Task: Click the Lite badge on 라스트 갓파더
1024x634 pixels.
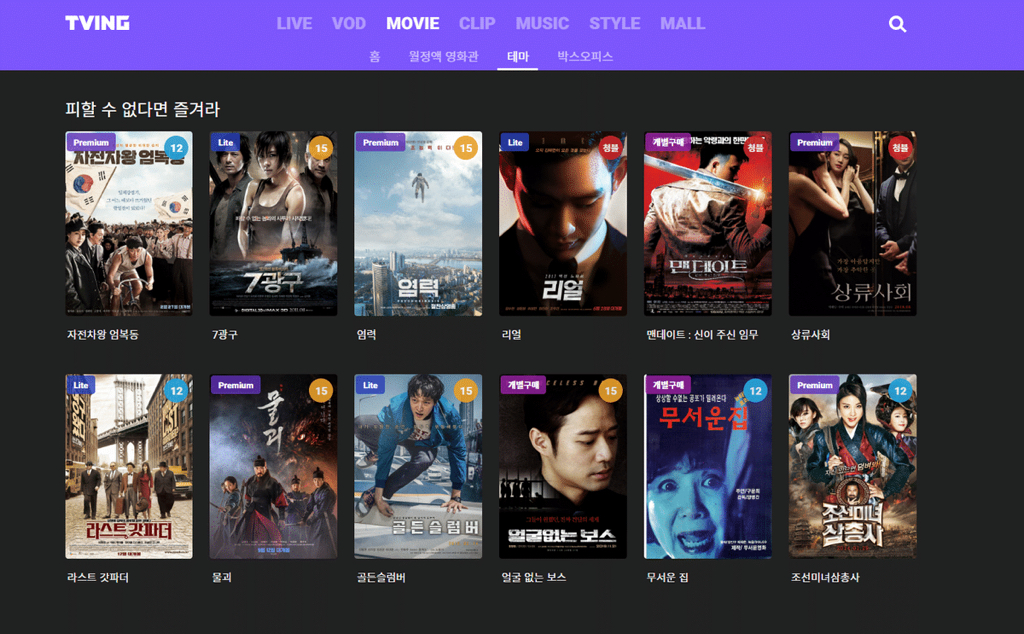Action: click(81, 385)
